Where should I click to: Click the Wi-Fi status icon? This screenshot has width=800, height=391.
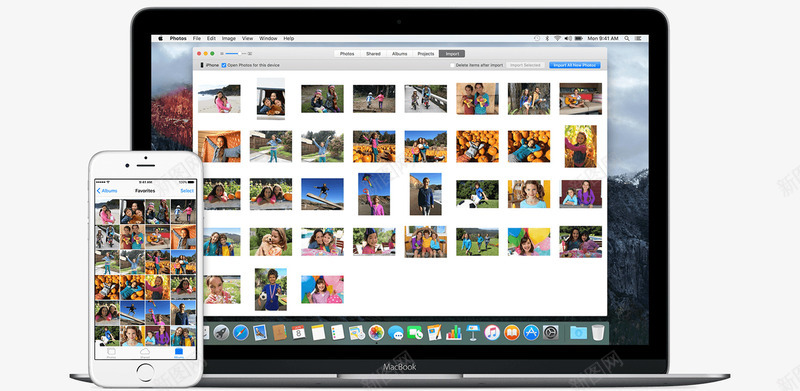pos(557,38)
